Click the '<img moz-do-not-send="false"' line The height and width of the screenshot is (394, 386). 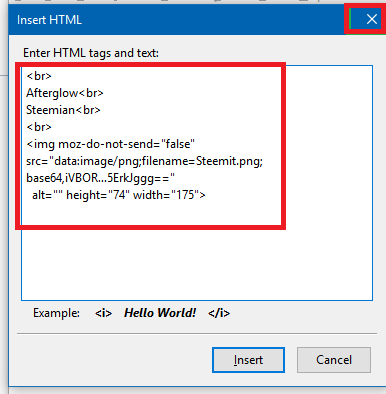pyautogui.click(x=110, y=144)
